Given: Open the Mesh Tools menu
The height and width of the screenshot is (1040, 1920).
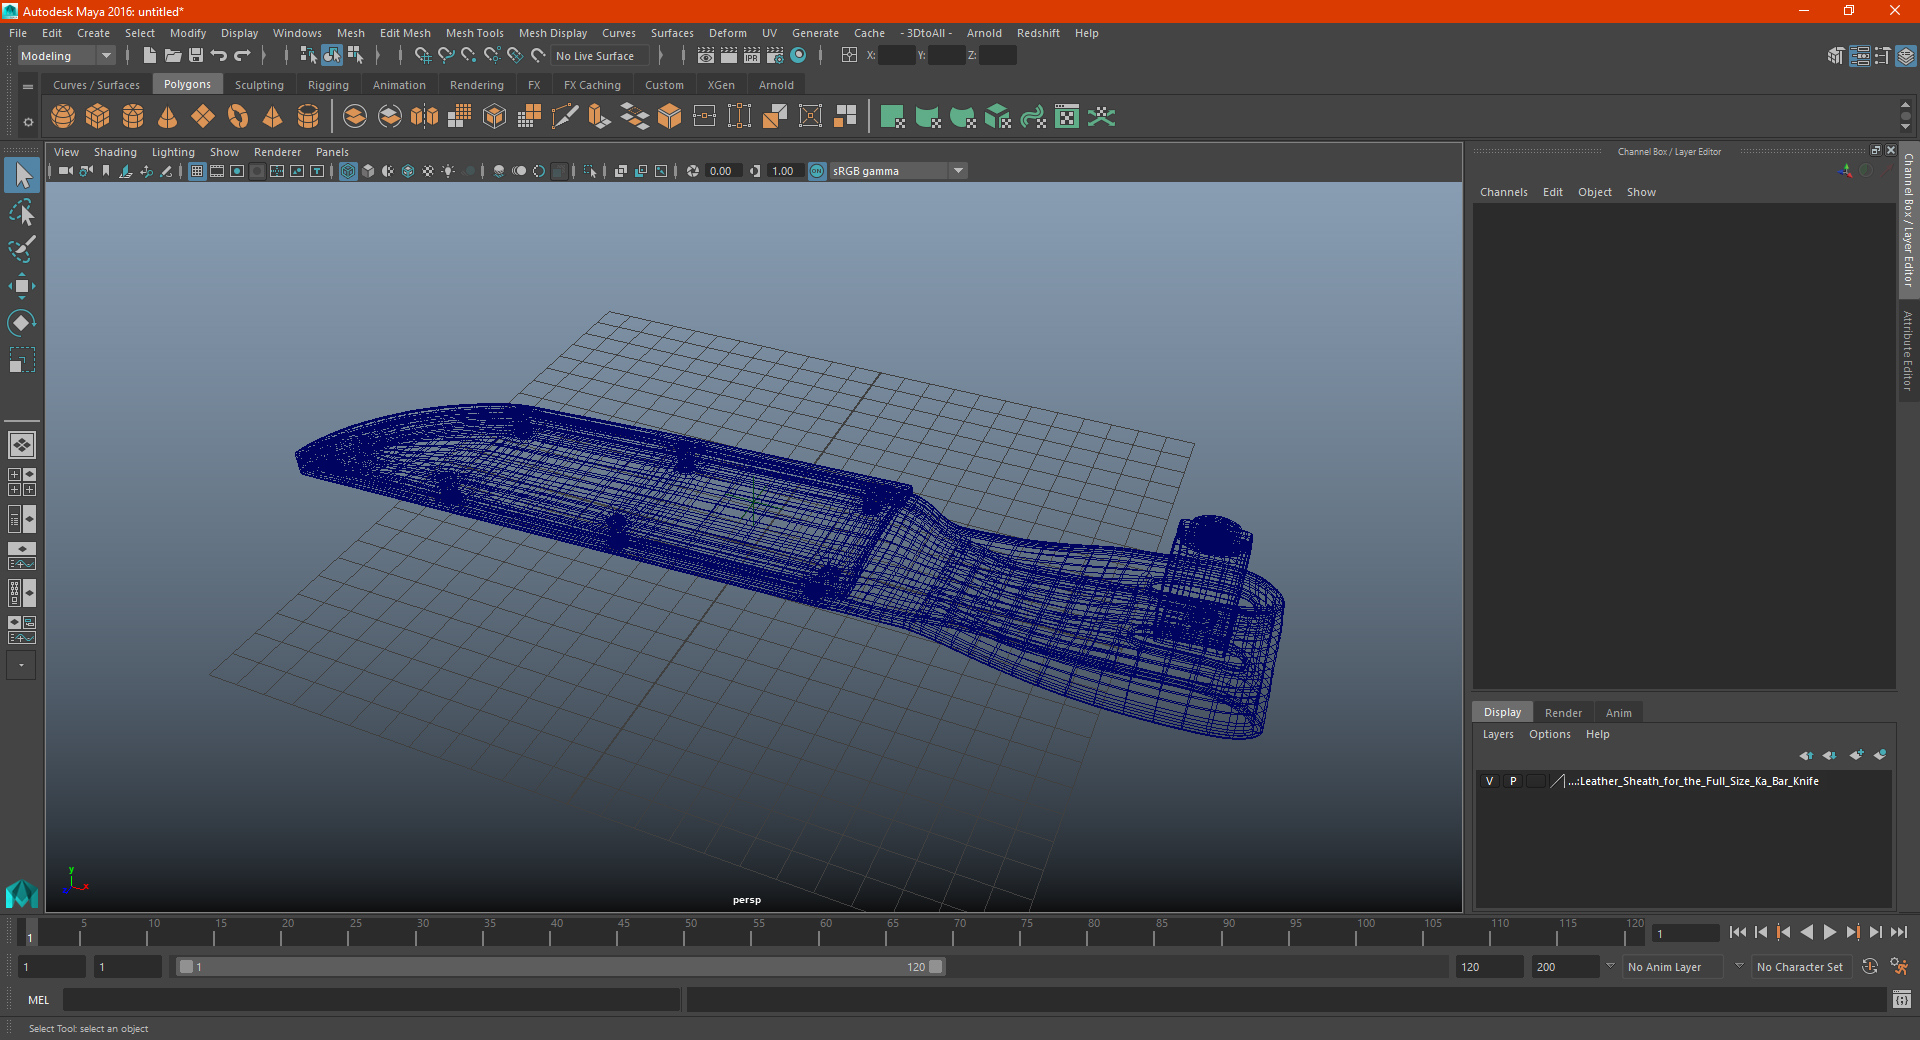Looking at the screenshot, I should coord(474,33).
